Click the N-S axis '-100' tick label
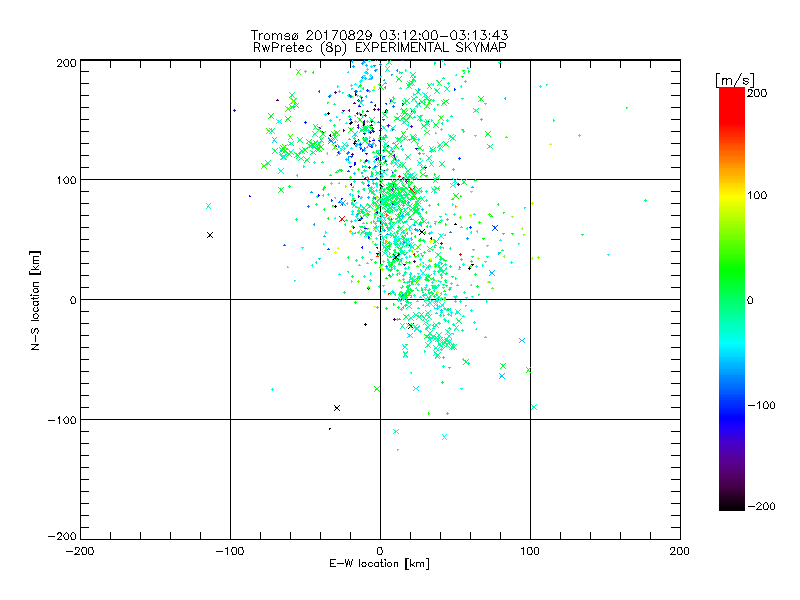The image size is (800, 600). (x=62, y=420)
